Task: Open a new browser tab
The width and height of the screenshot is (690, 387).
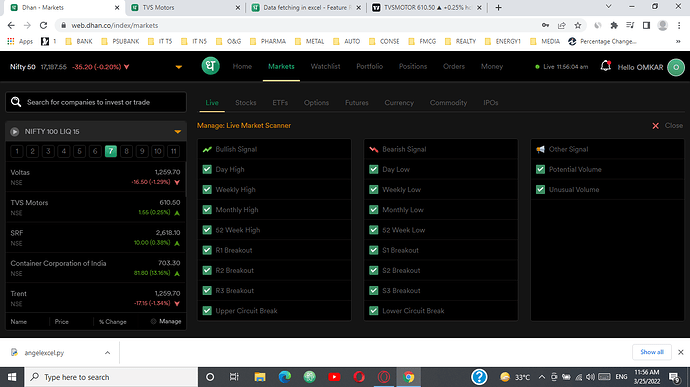Action: 498,7
